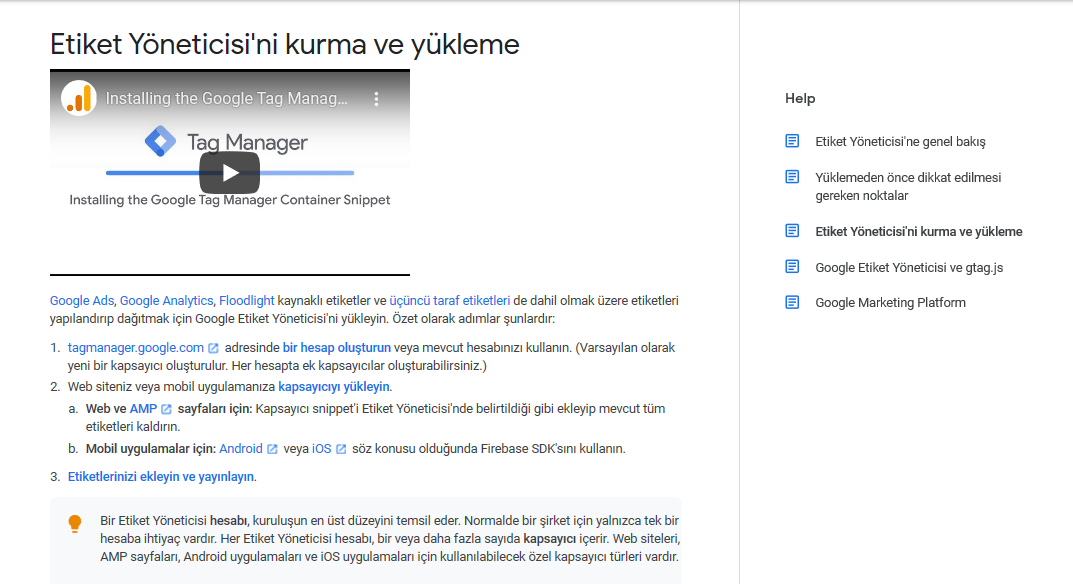This screenshot has width=1073, height=584.
Task: Open 'Etiketlerinizi ekleyin ve yayınlayın' link
Action: coord(161,477)
